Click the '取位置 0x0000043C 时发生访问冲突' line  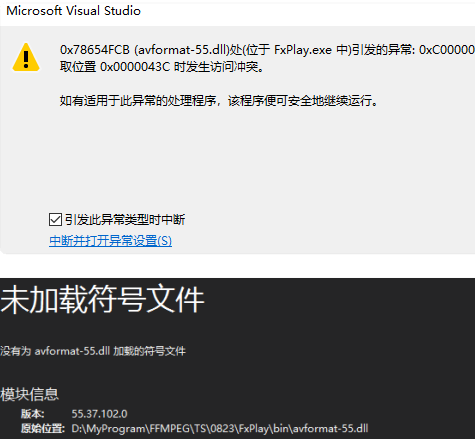[x=162, y=67]
